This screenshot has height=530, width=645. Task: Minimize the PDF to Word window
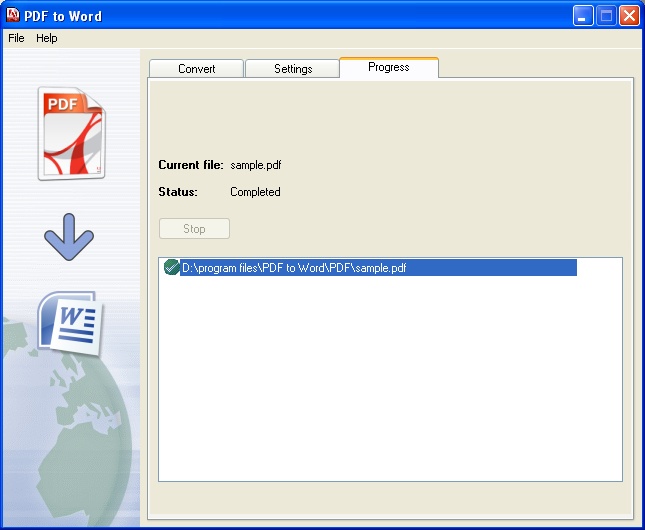pyautogui.click(x=582, y=16)
